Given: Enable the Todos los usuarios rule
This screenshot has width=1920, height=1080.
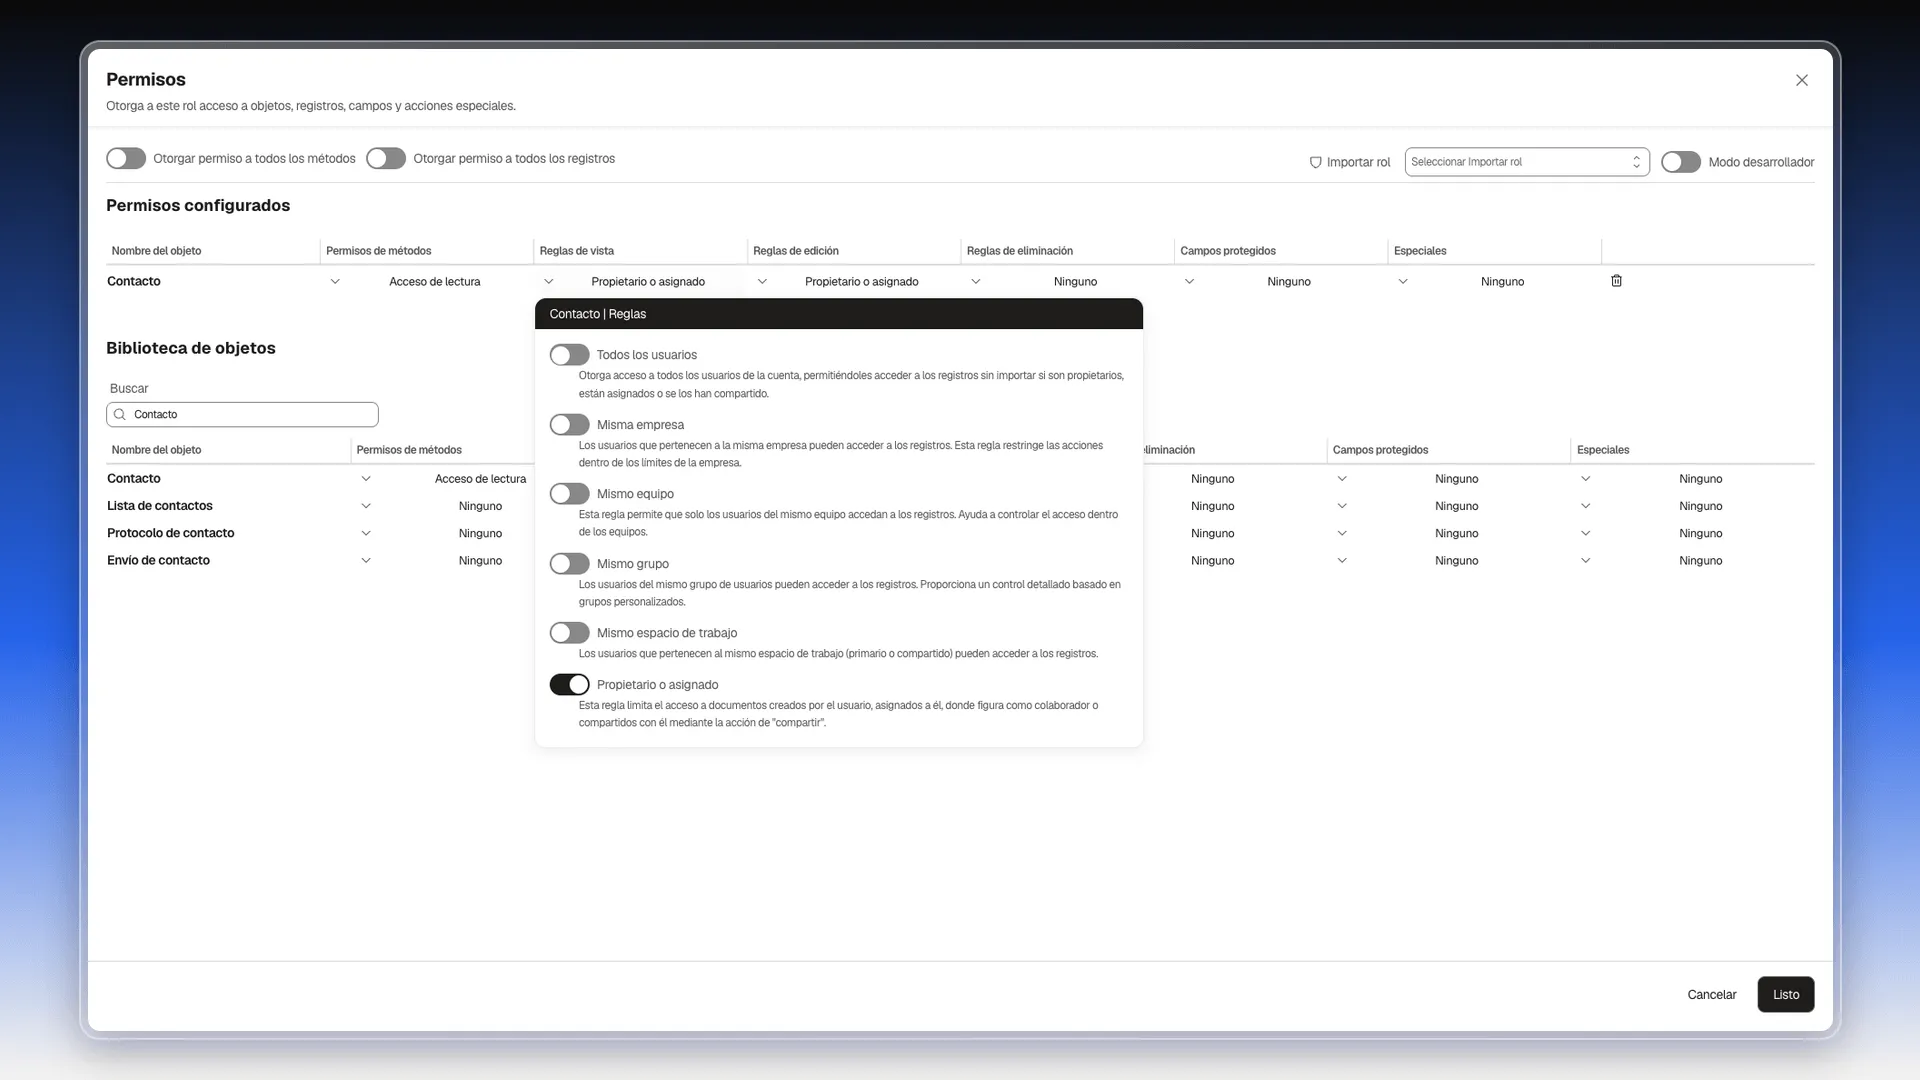Looking at the screenshot, I should 569,355.
